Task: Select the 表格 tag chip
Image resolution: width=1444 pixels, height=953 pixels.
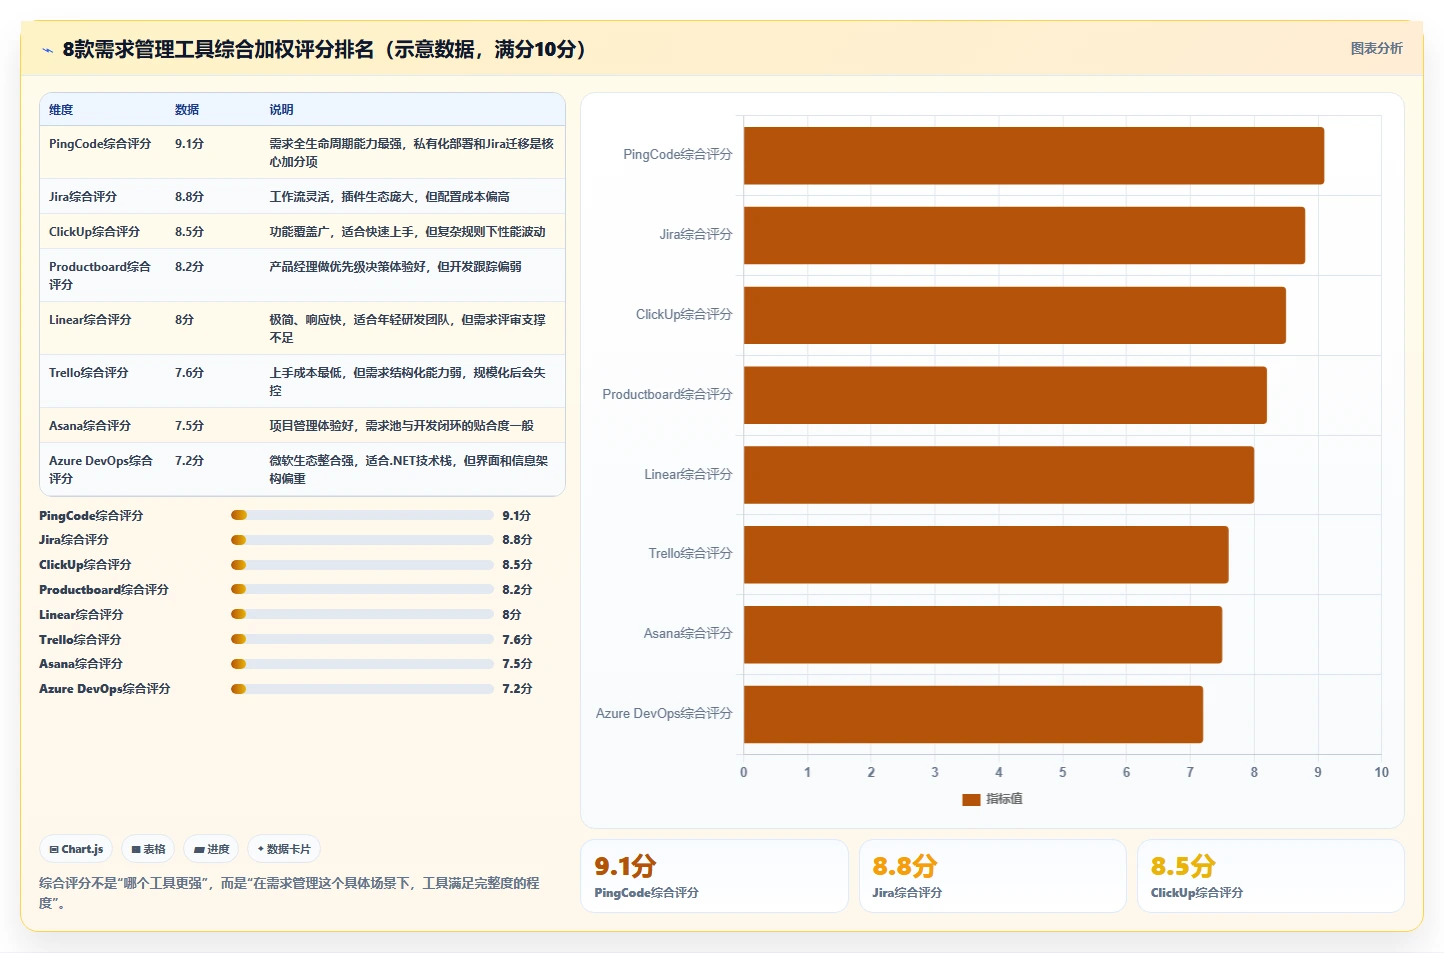Action: click(148, 849)
